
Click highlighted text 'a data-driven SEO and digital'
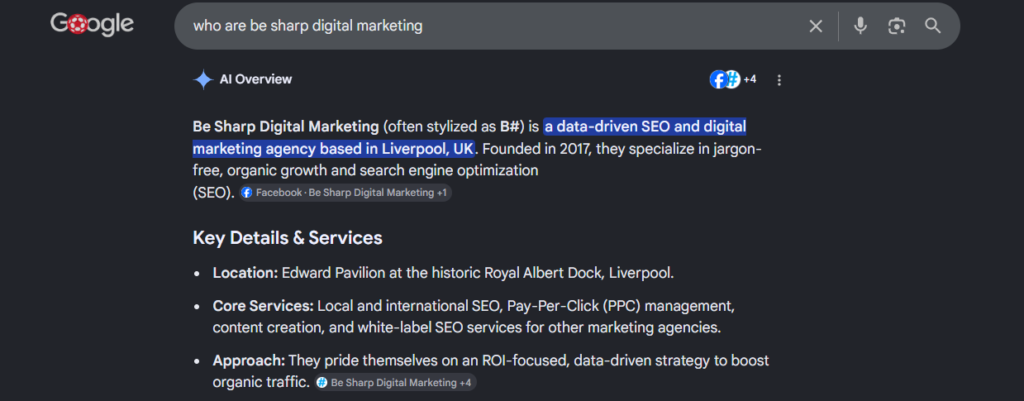[645, 126]
